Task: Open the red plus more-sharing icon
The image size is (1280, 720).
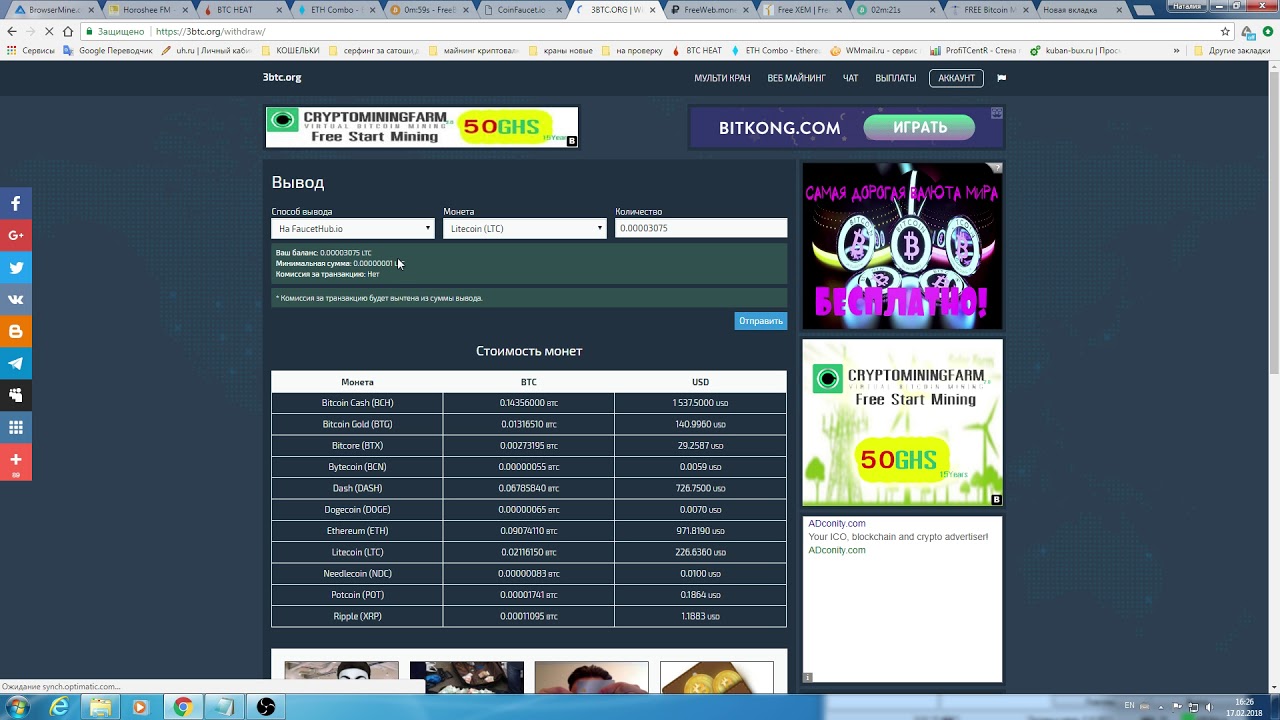Action: tap(16, 460)
